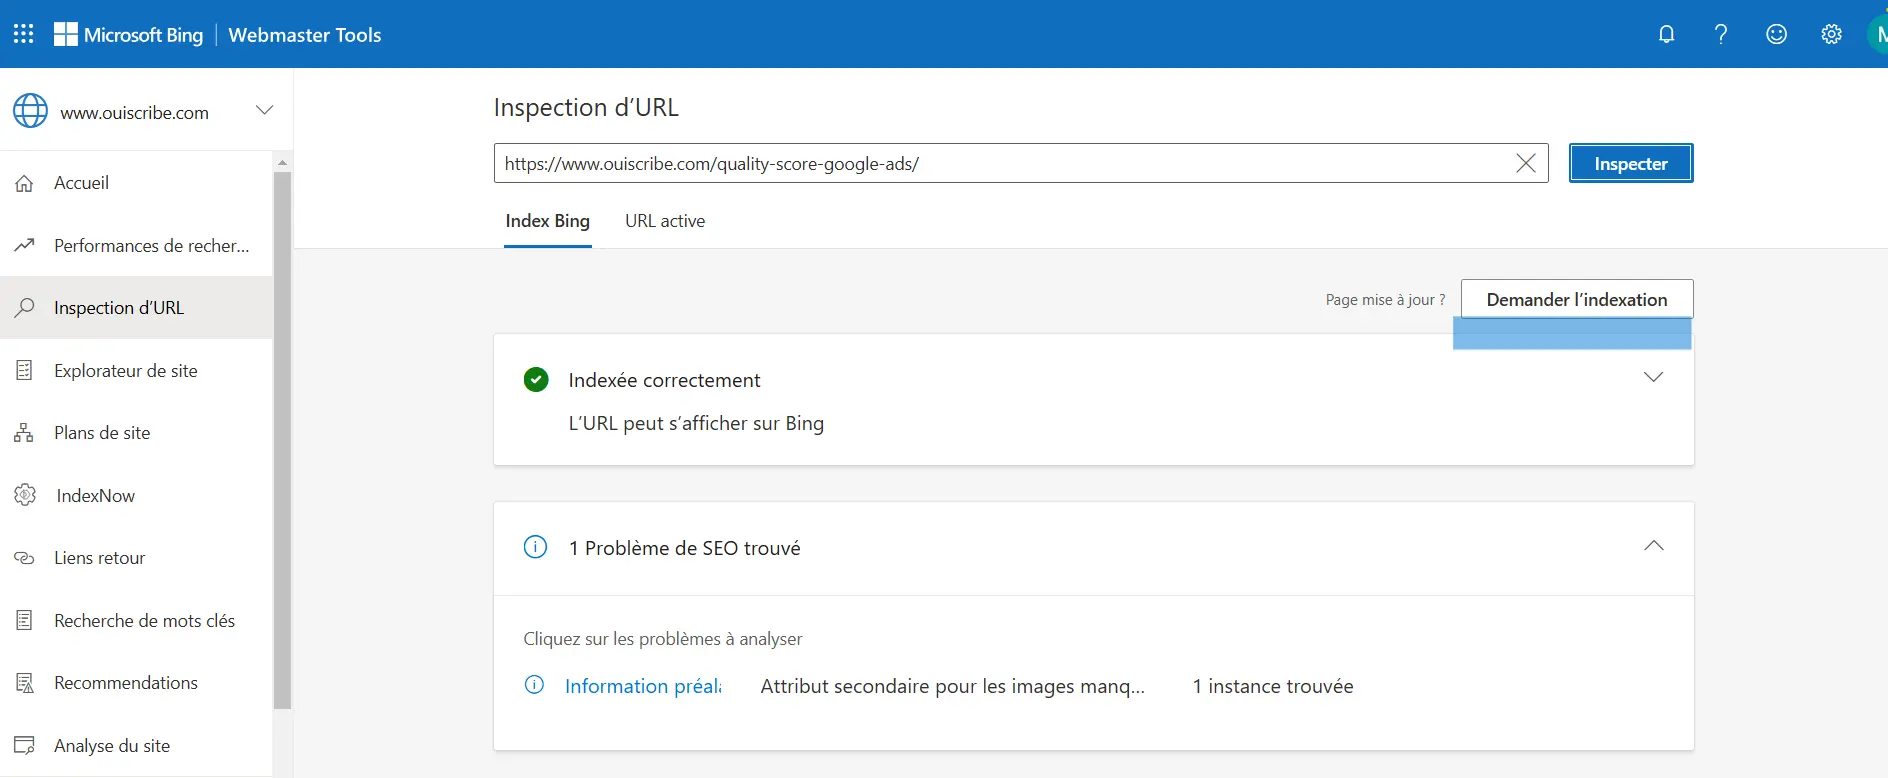Click the Analyse du site icon

tap(25, 745)
